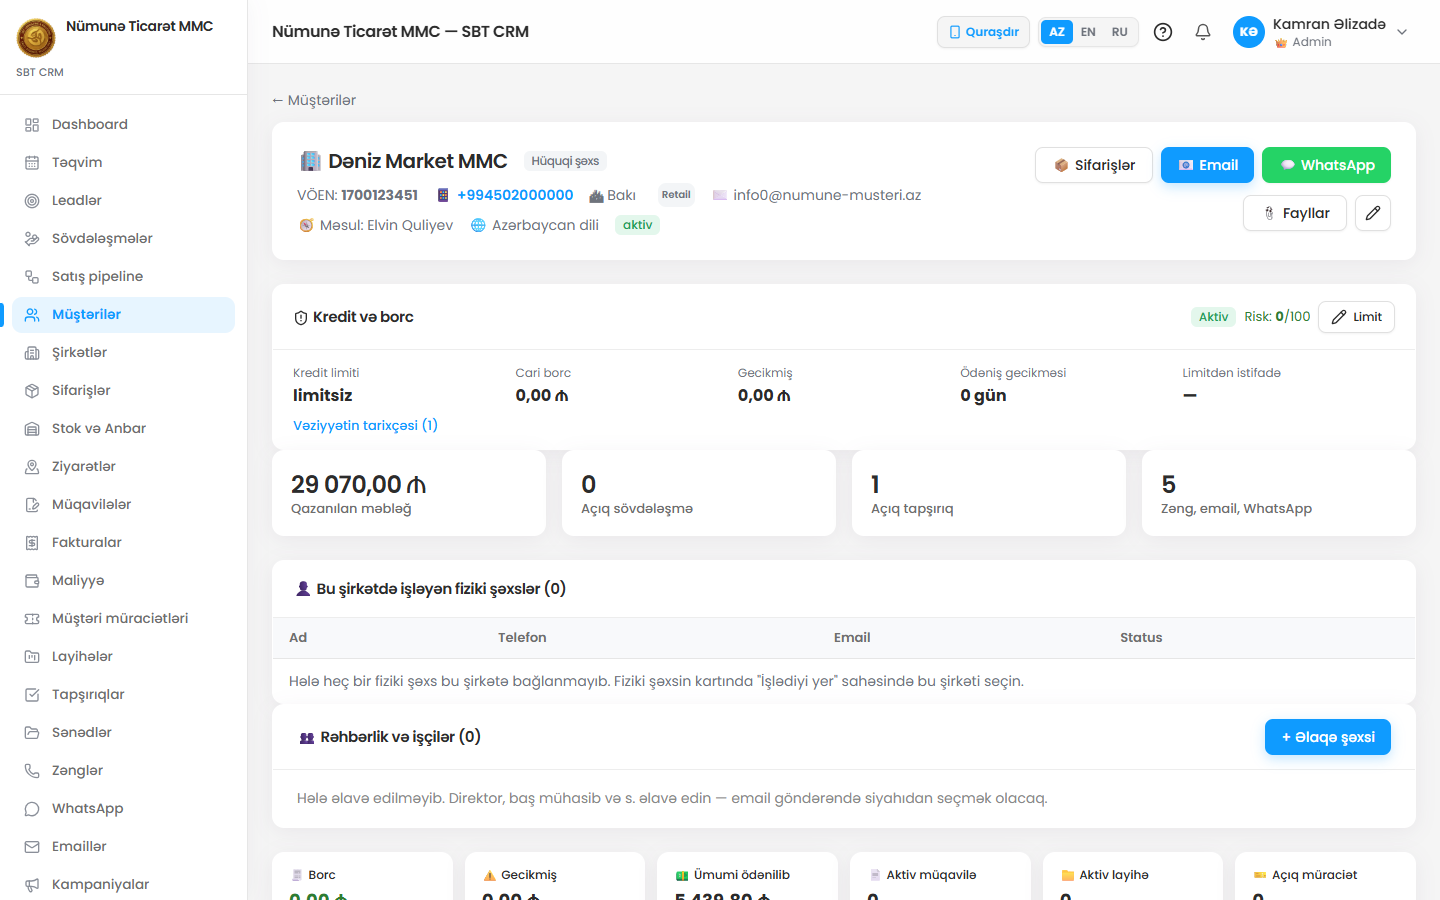
Task: Switch interface language to AZ
Action: [1057, 32]
